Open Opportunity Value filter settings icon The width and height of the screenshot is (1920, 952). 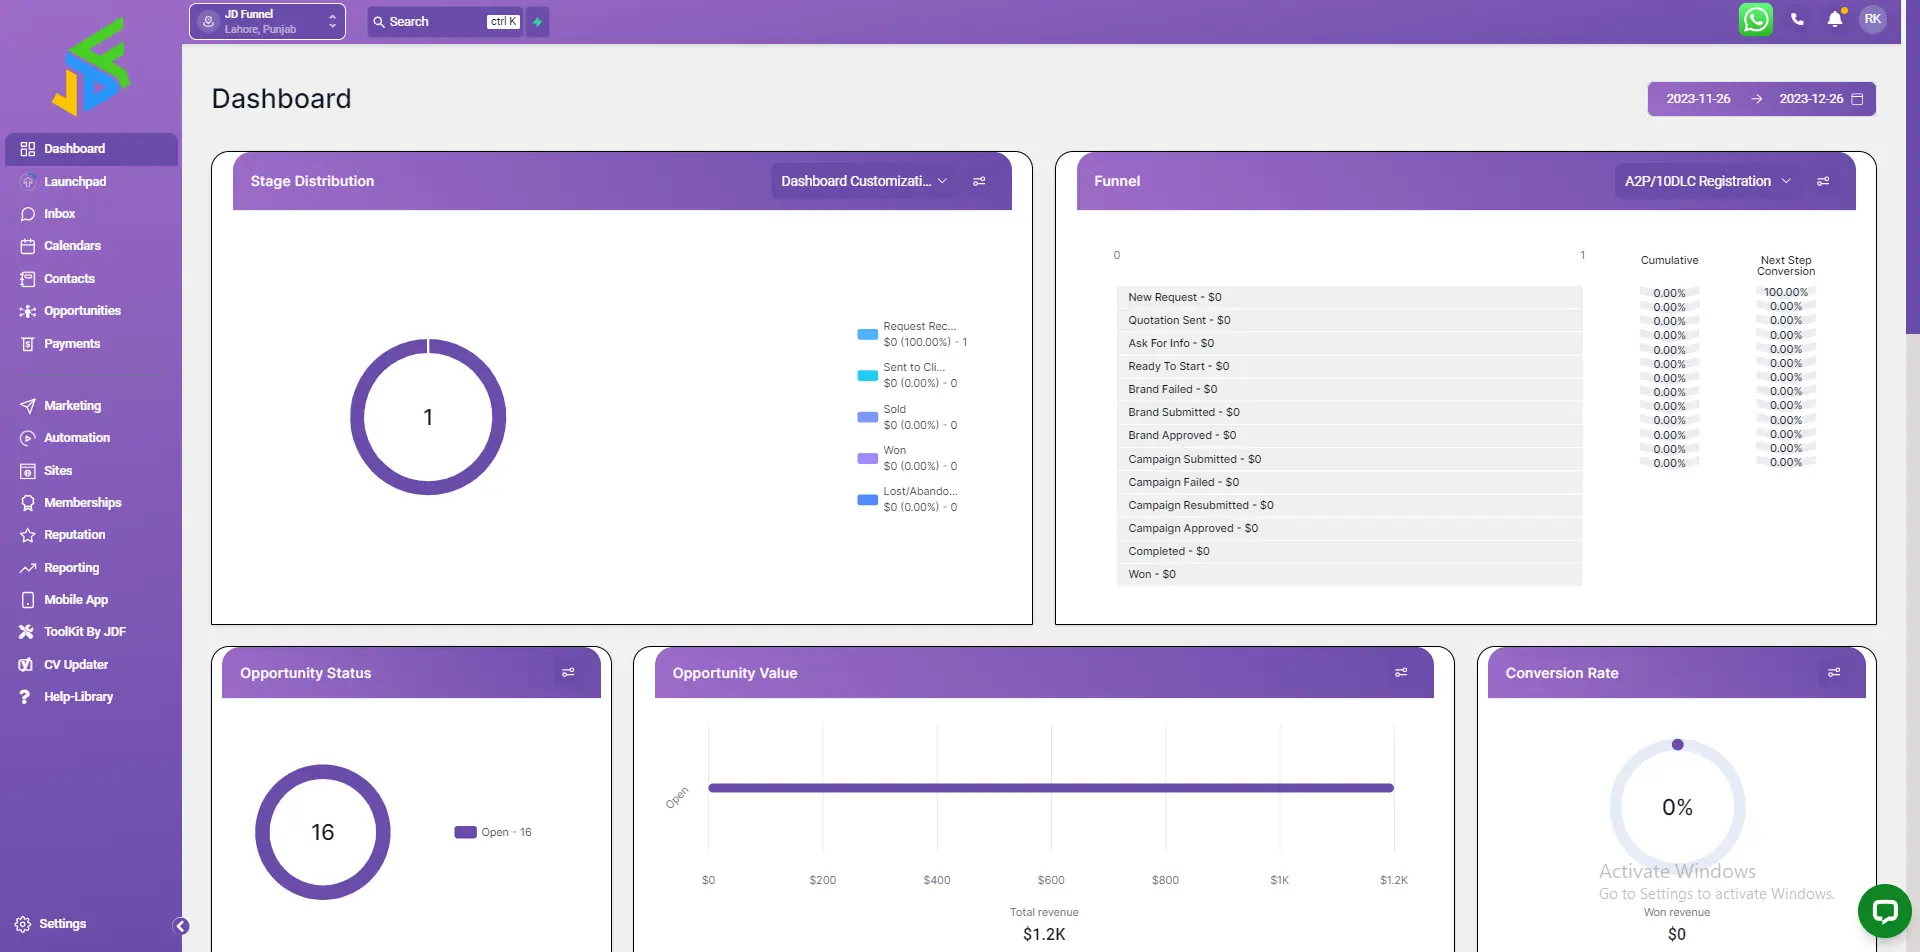(x=1401, y=673)
